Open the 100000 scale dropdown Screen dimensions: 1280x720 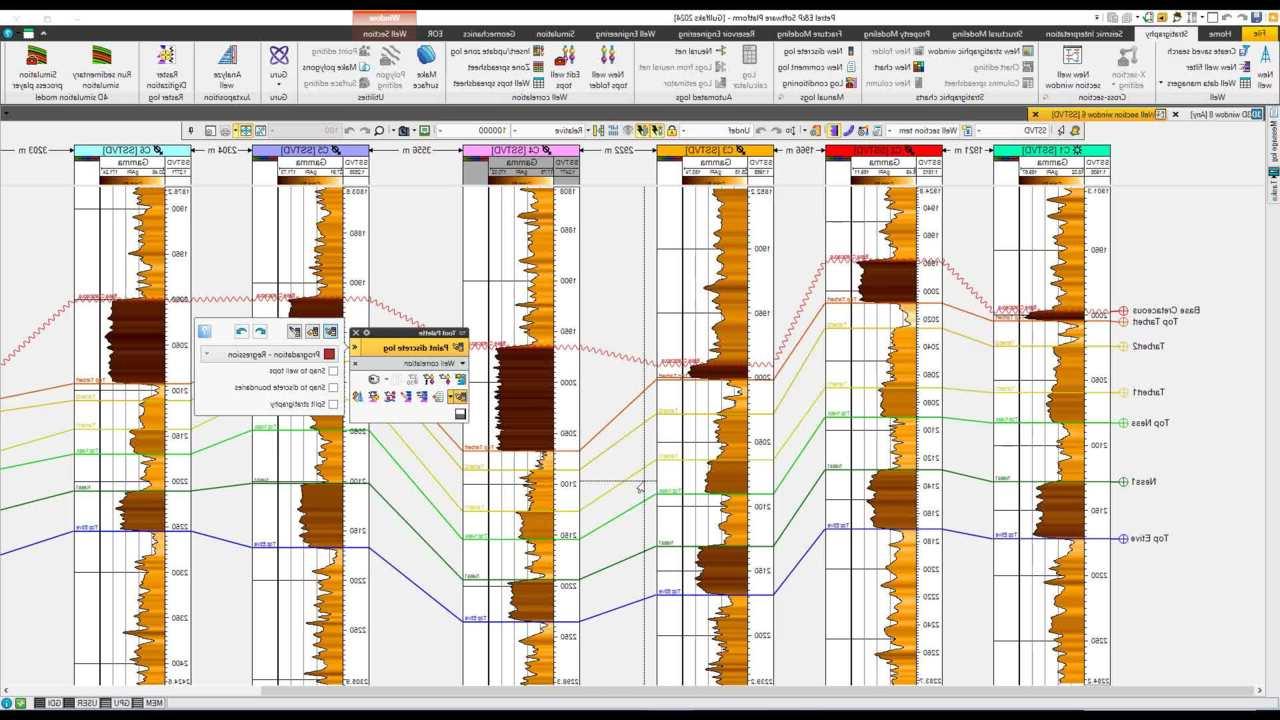[x=474, y=131]
